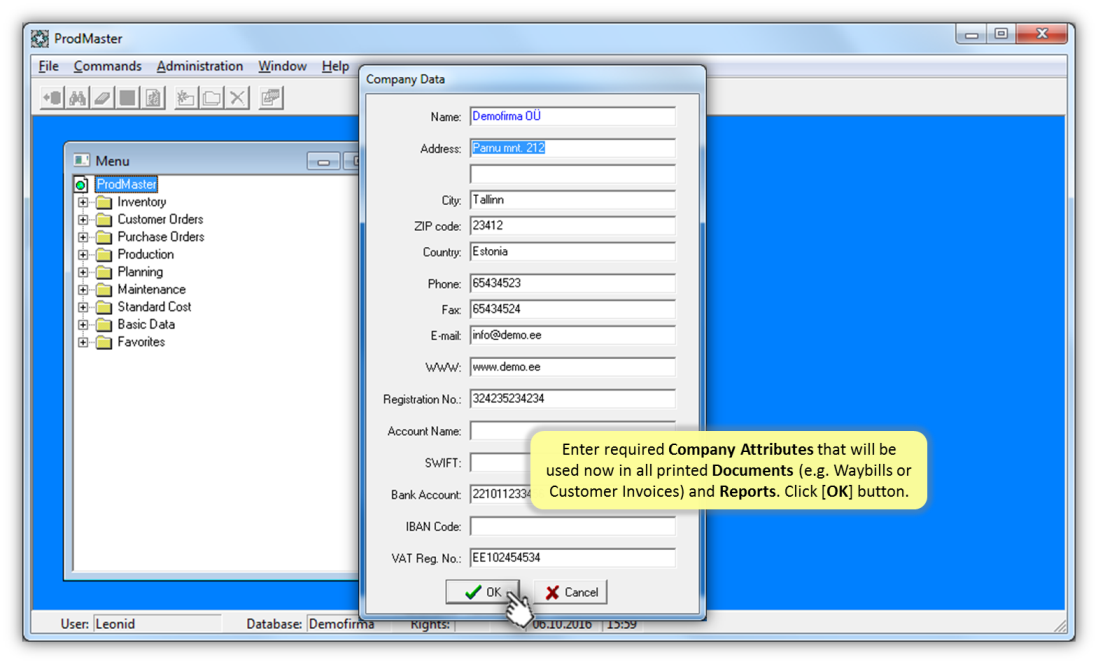Open the File menu
The image size is (1098, 664).
(48, 66)
